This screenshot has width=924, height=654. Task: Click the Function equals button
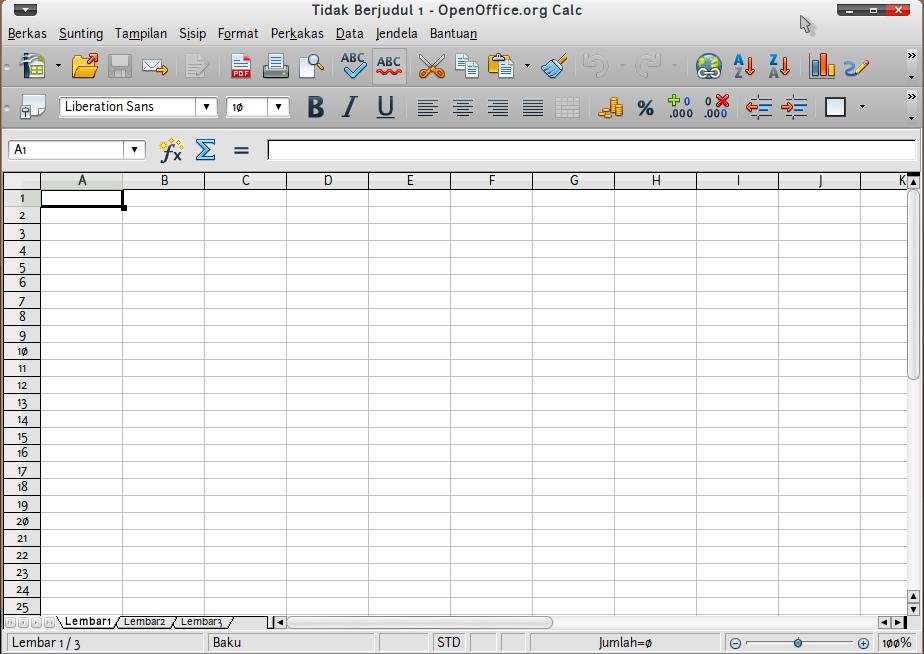241,151
